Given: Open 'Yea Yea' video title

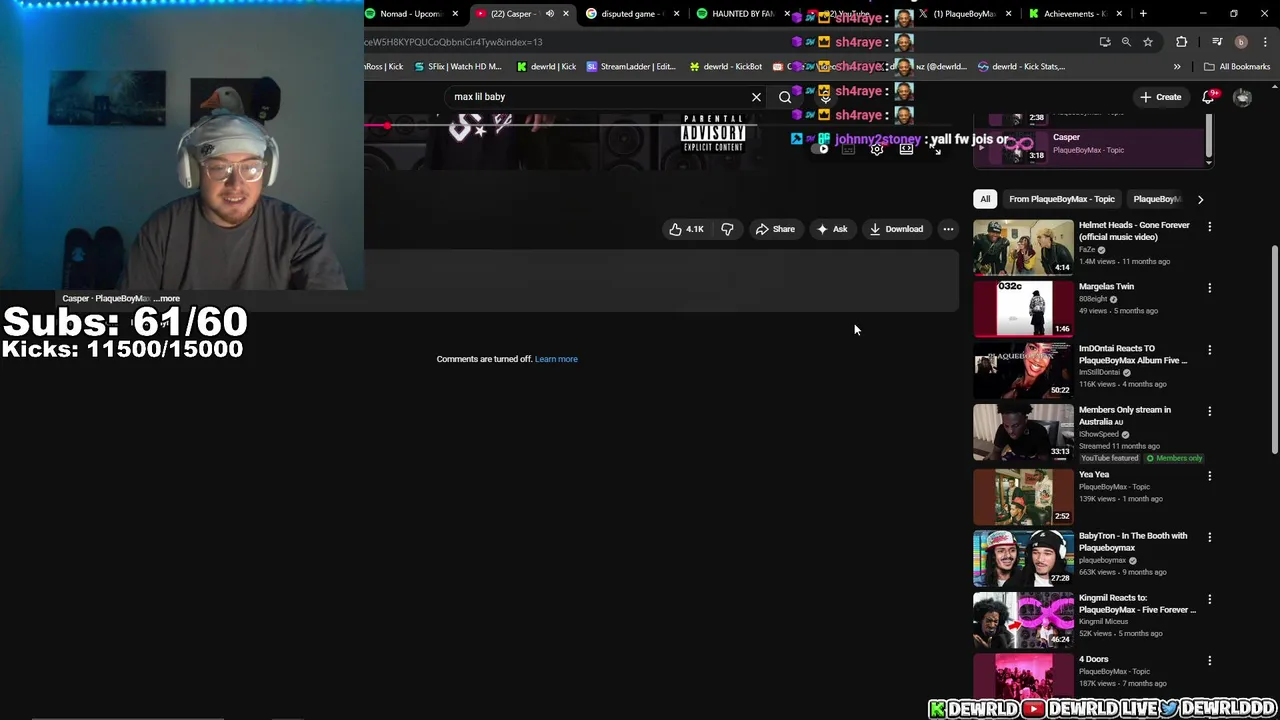Looking at the screenshot, I should pyautogui.click(x=1094, y=474).
